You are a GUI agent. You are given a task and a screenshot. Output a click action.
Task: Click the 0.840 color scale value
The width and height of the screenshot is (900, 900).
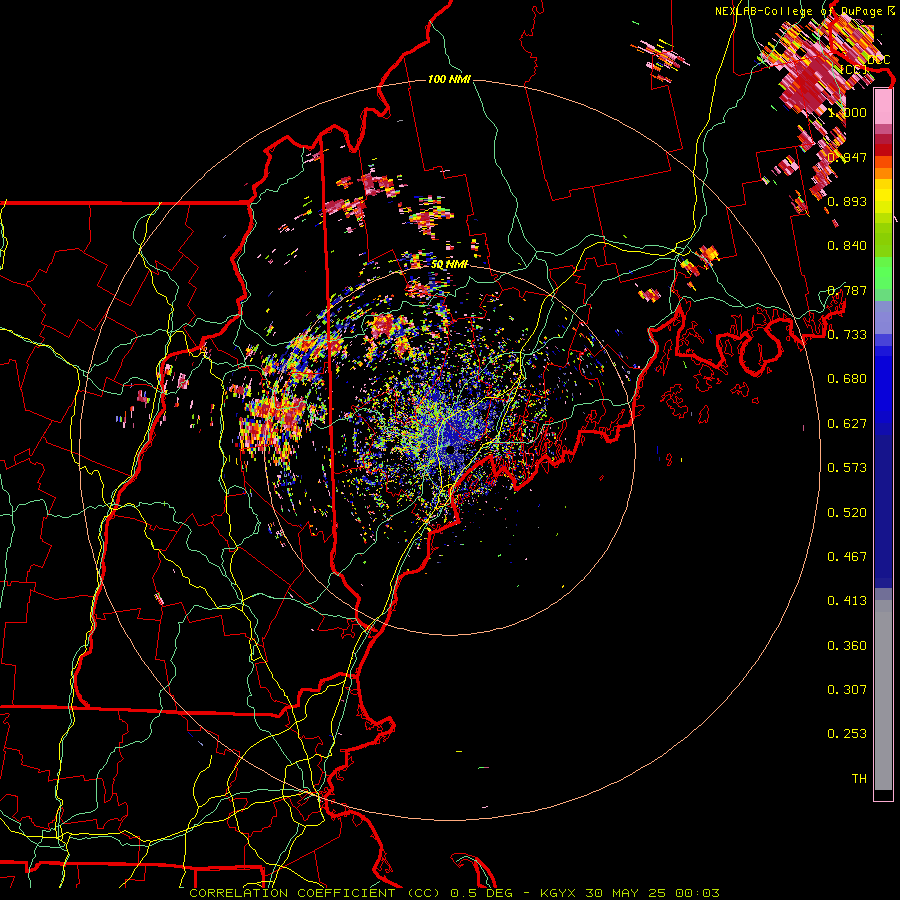pos(847,246)
